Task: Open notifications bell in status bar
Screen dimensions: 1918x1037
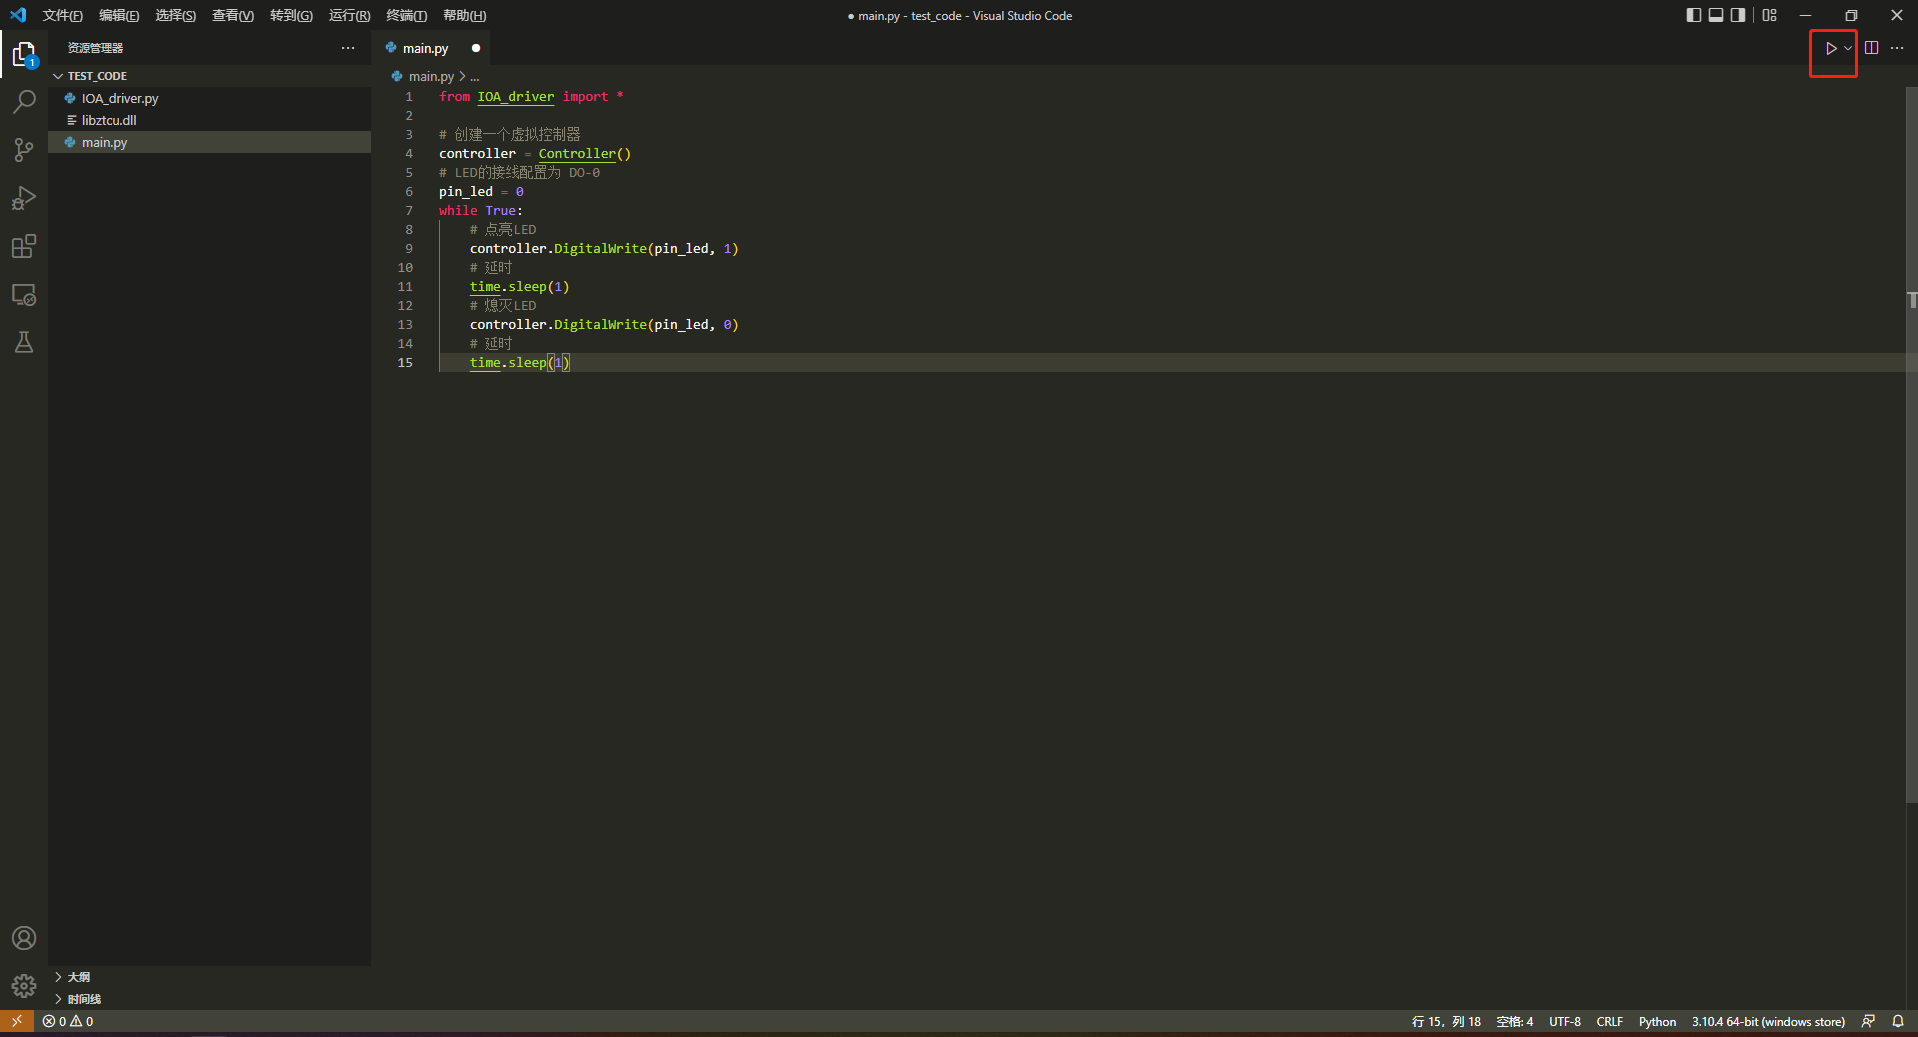Action: tap(1898, 1021)
